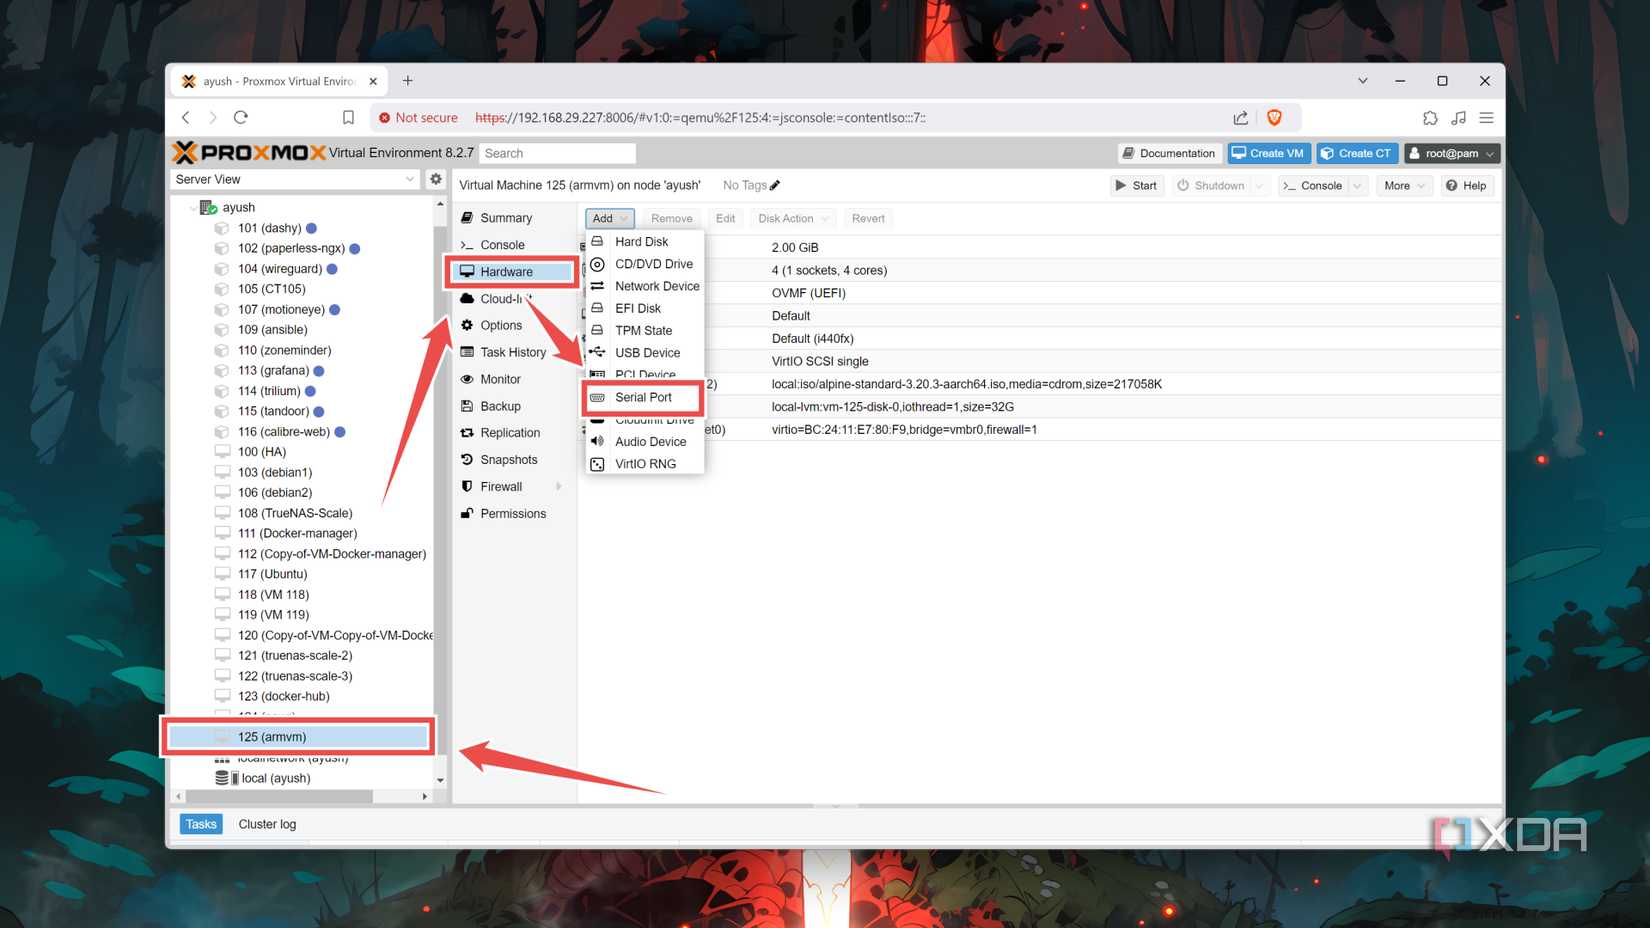Open the browser extensions puzzle icon
Viewport: 1650px width, 928px height.
(1430, 117)
